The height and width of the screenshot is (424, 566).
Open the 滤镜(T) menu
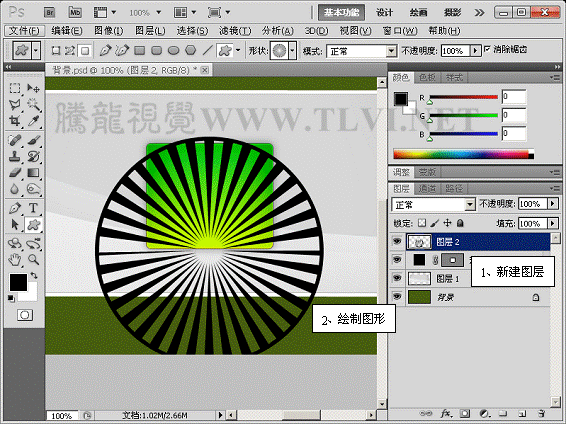[x=235, y=31]
